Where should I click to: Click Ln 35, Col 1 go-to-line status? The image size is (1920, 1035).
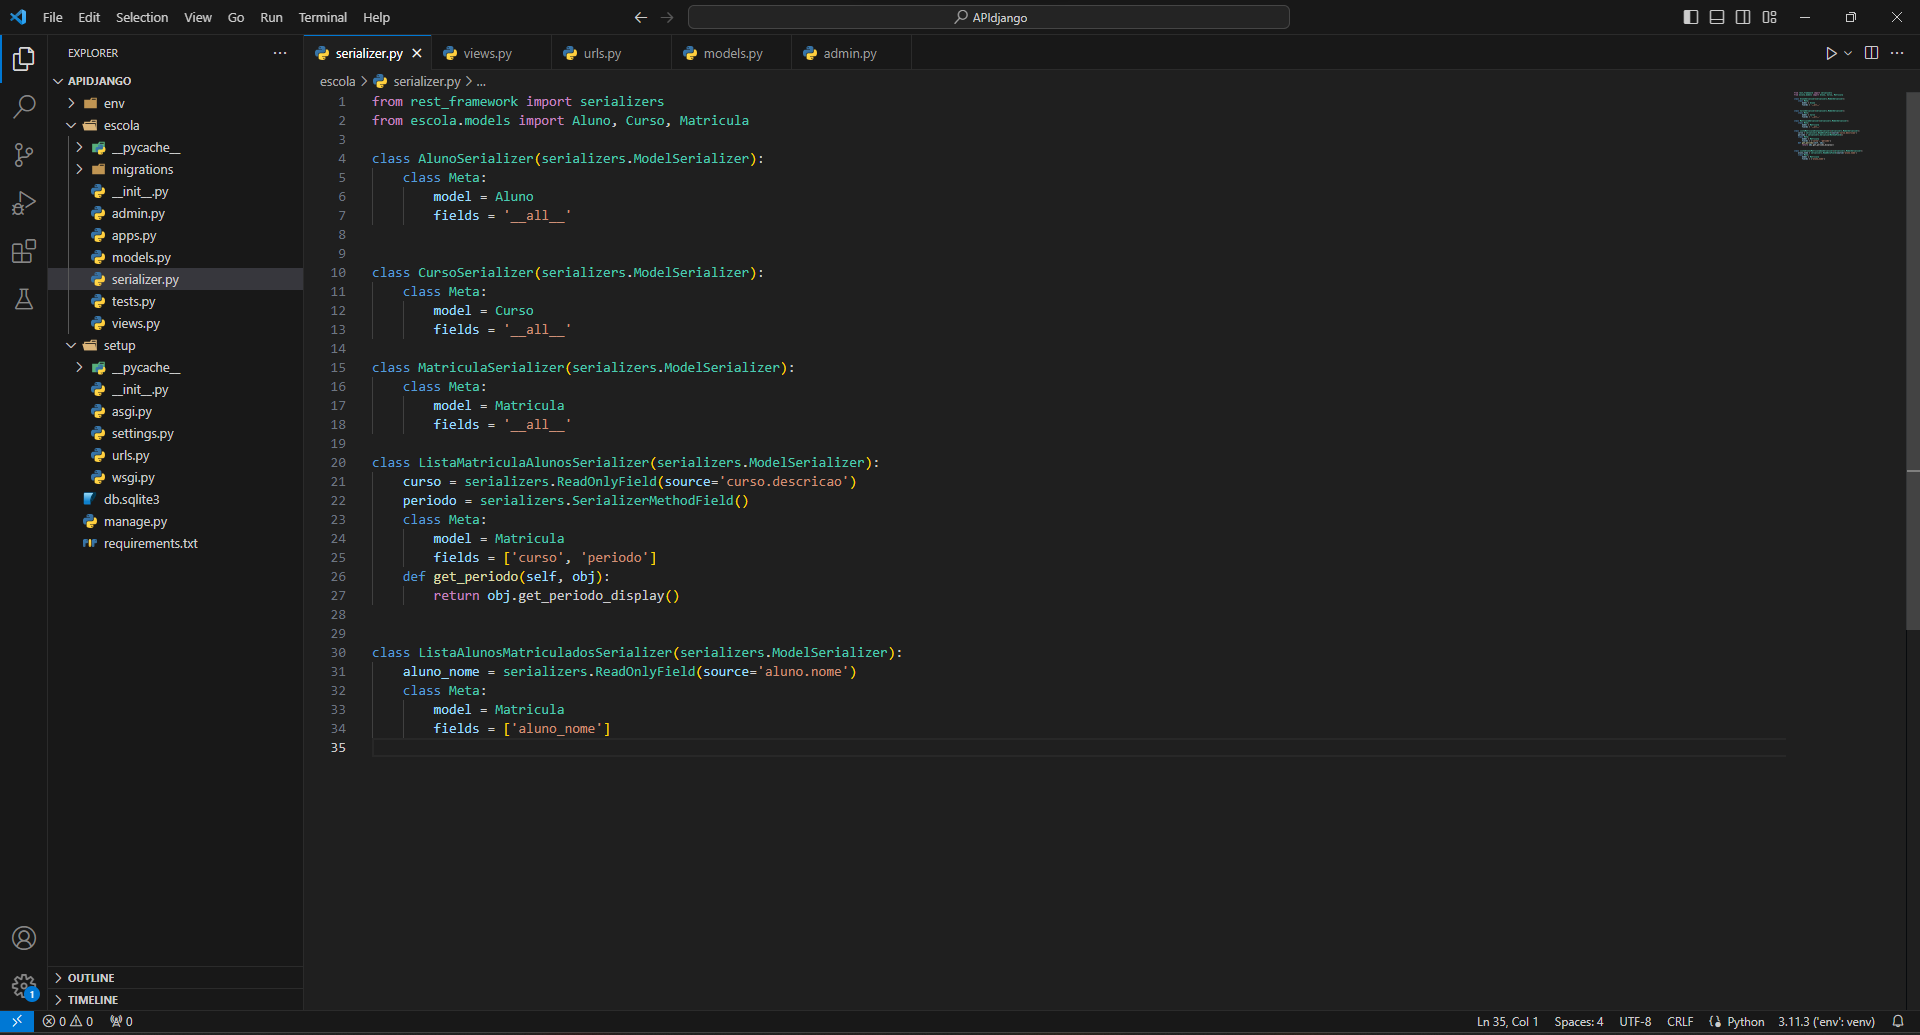(x=1507, y=1021)
